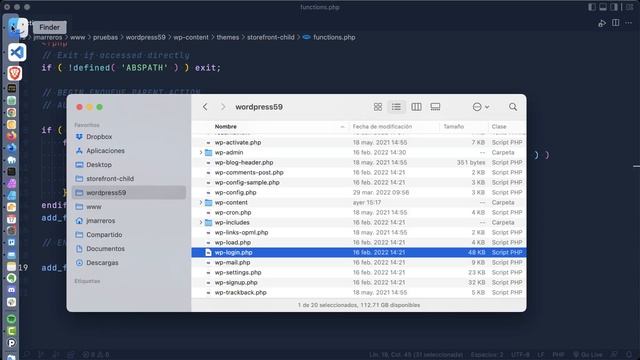Select wordpress59 in Finder sidebar
The image size is (640, 360).
pyautogui.click(x=129, y=193)
